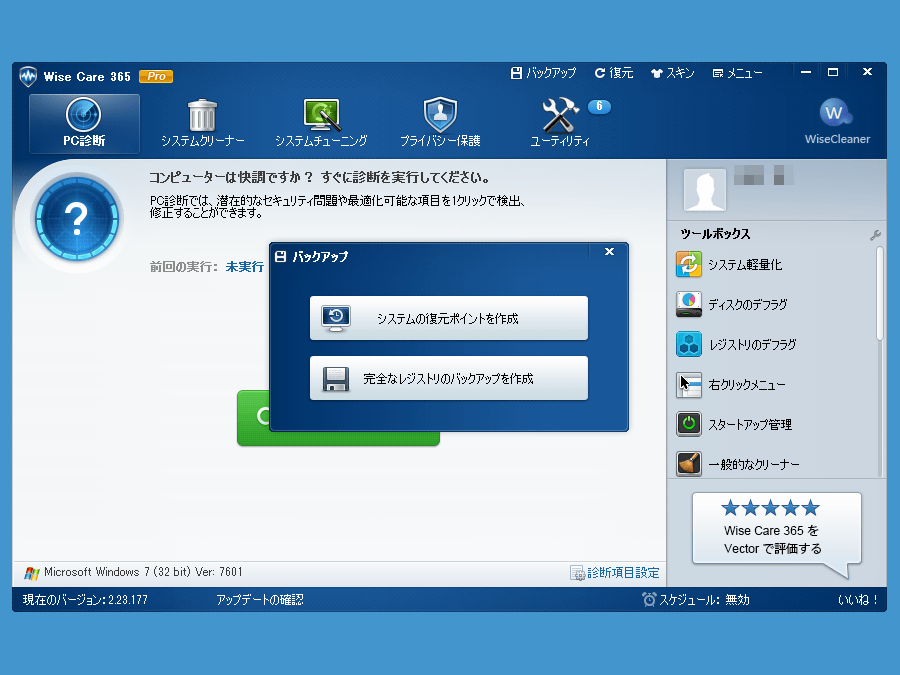900x675 pixels.
Task: Open the 右クリックメニュー tool
Action: (731, 385)
